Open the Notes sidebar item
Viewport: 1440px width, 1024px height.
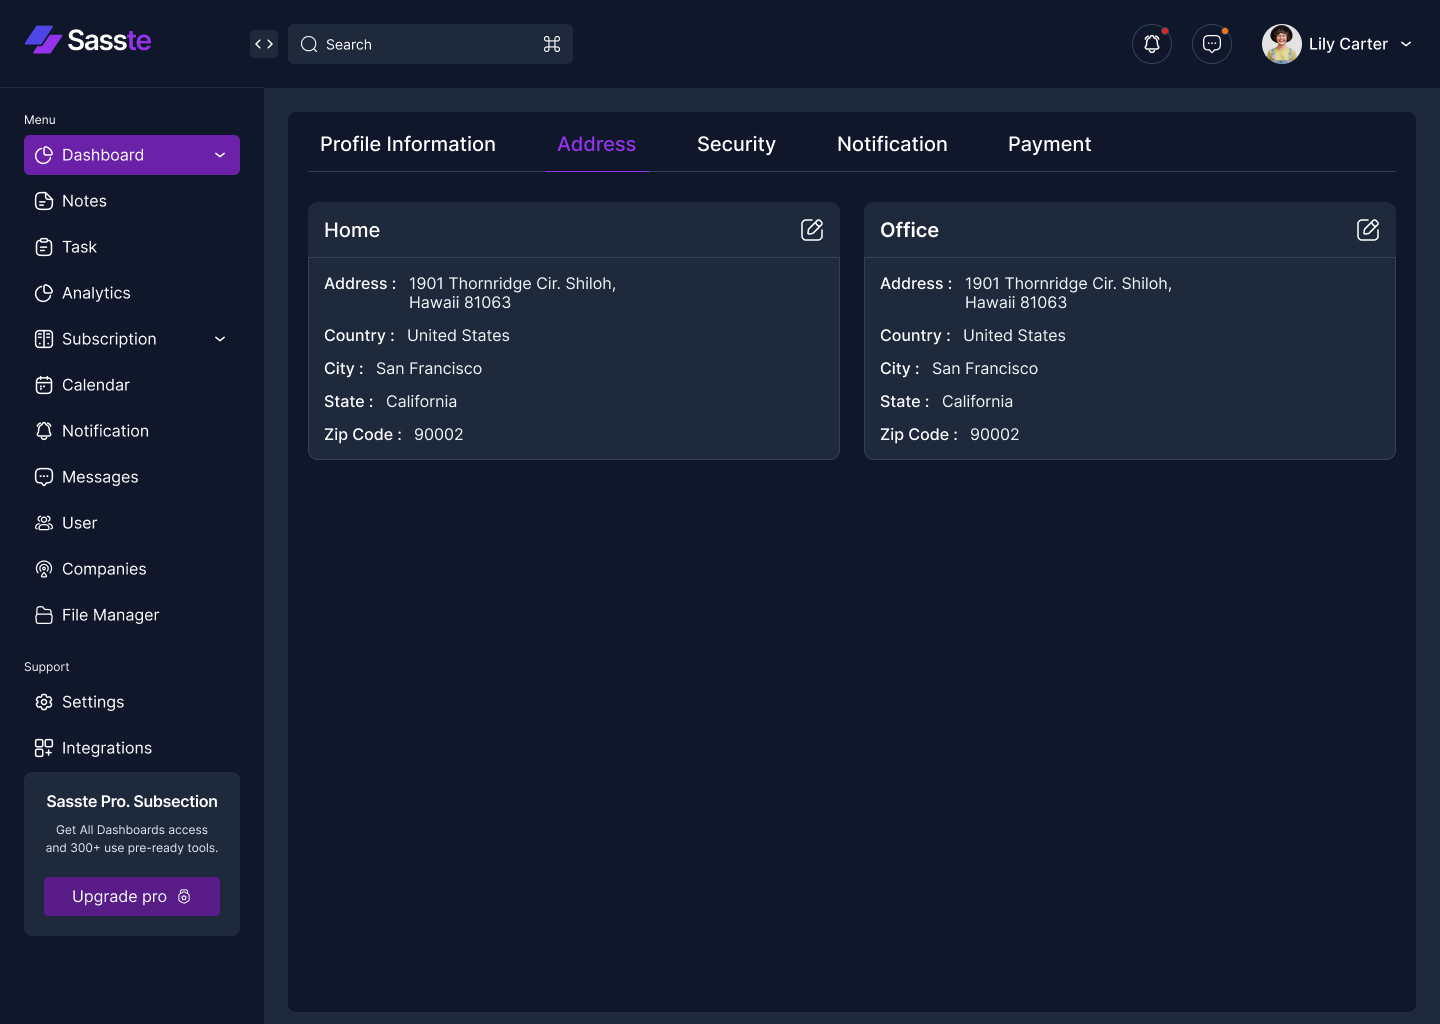(x=84, y=201)
